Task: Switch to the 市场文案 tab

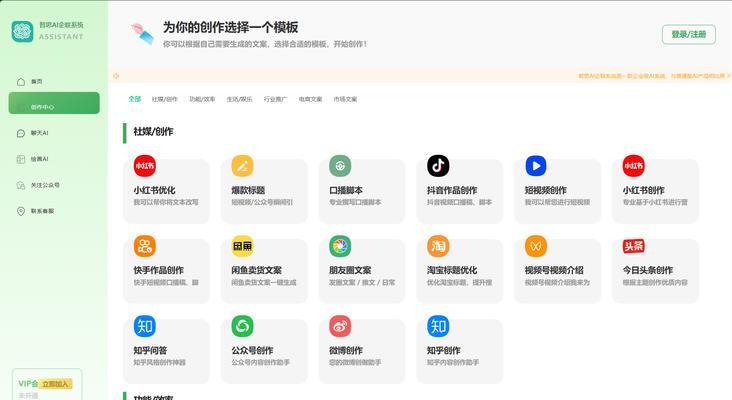Action: [x=345, y=99]
